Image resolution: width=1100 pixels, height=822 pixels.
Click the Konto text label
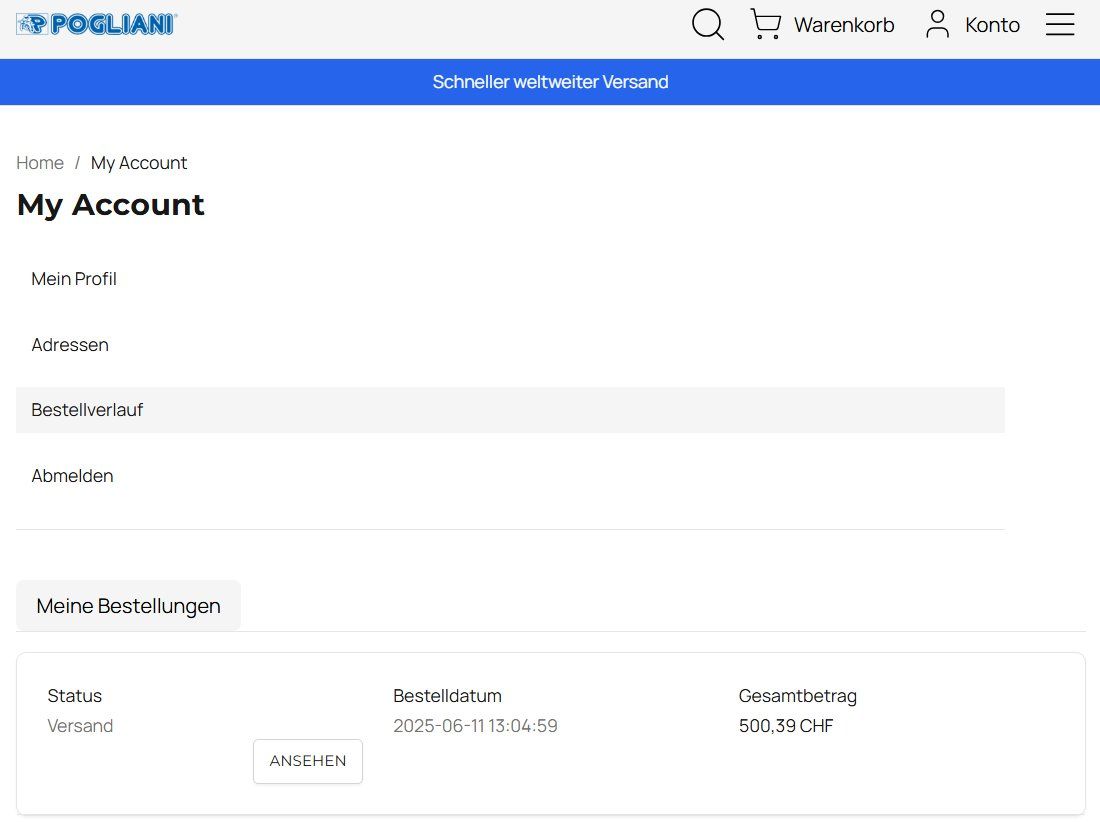[x=992, y=25]
